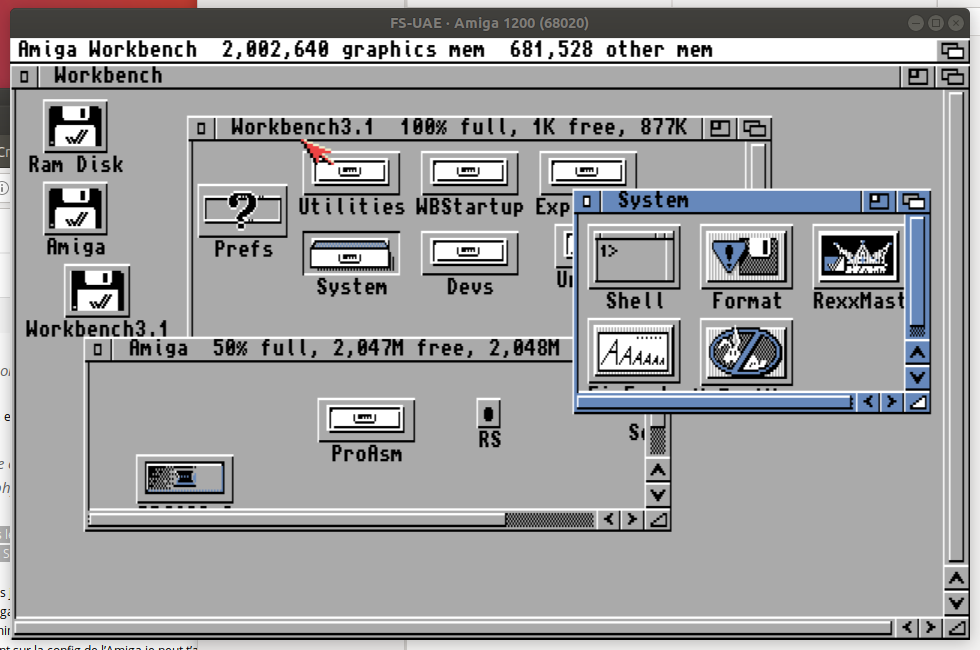Click the main Workbench window zoom gadget
Viewport: 980px width, 650px height.
(917, 76)
